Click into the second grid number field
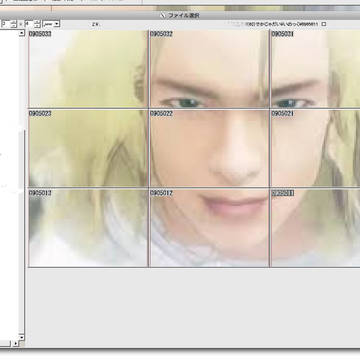Image resolution: width=360 pixels, height=360 pixels. click(29, 24)
